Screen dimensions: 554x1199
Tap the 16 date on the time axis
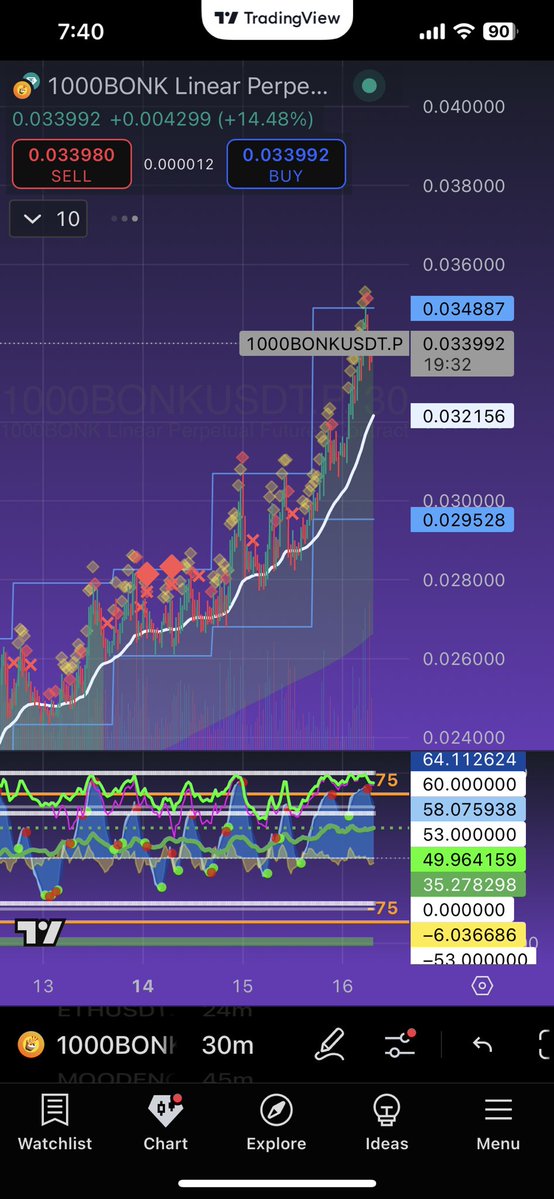(x=342, y=986)
